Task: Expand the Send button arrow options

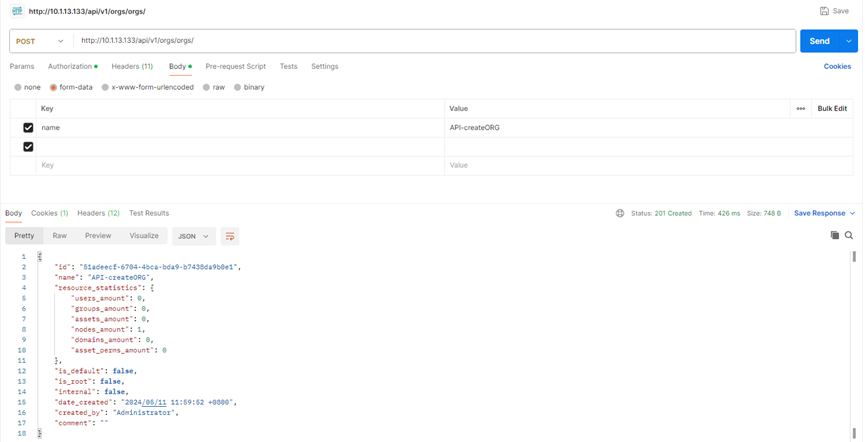Action: (849, 41)
